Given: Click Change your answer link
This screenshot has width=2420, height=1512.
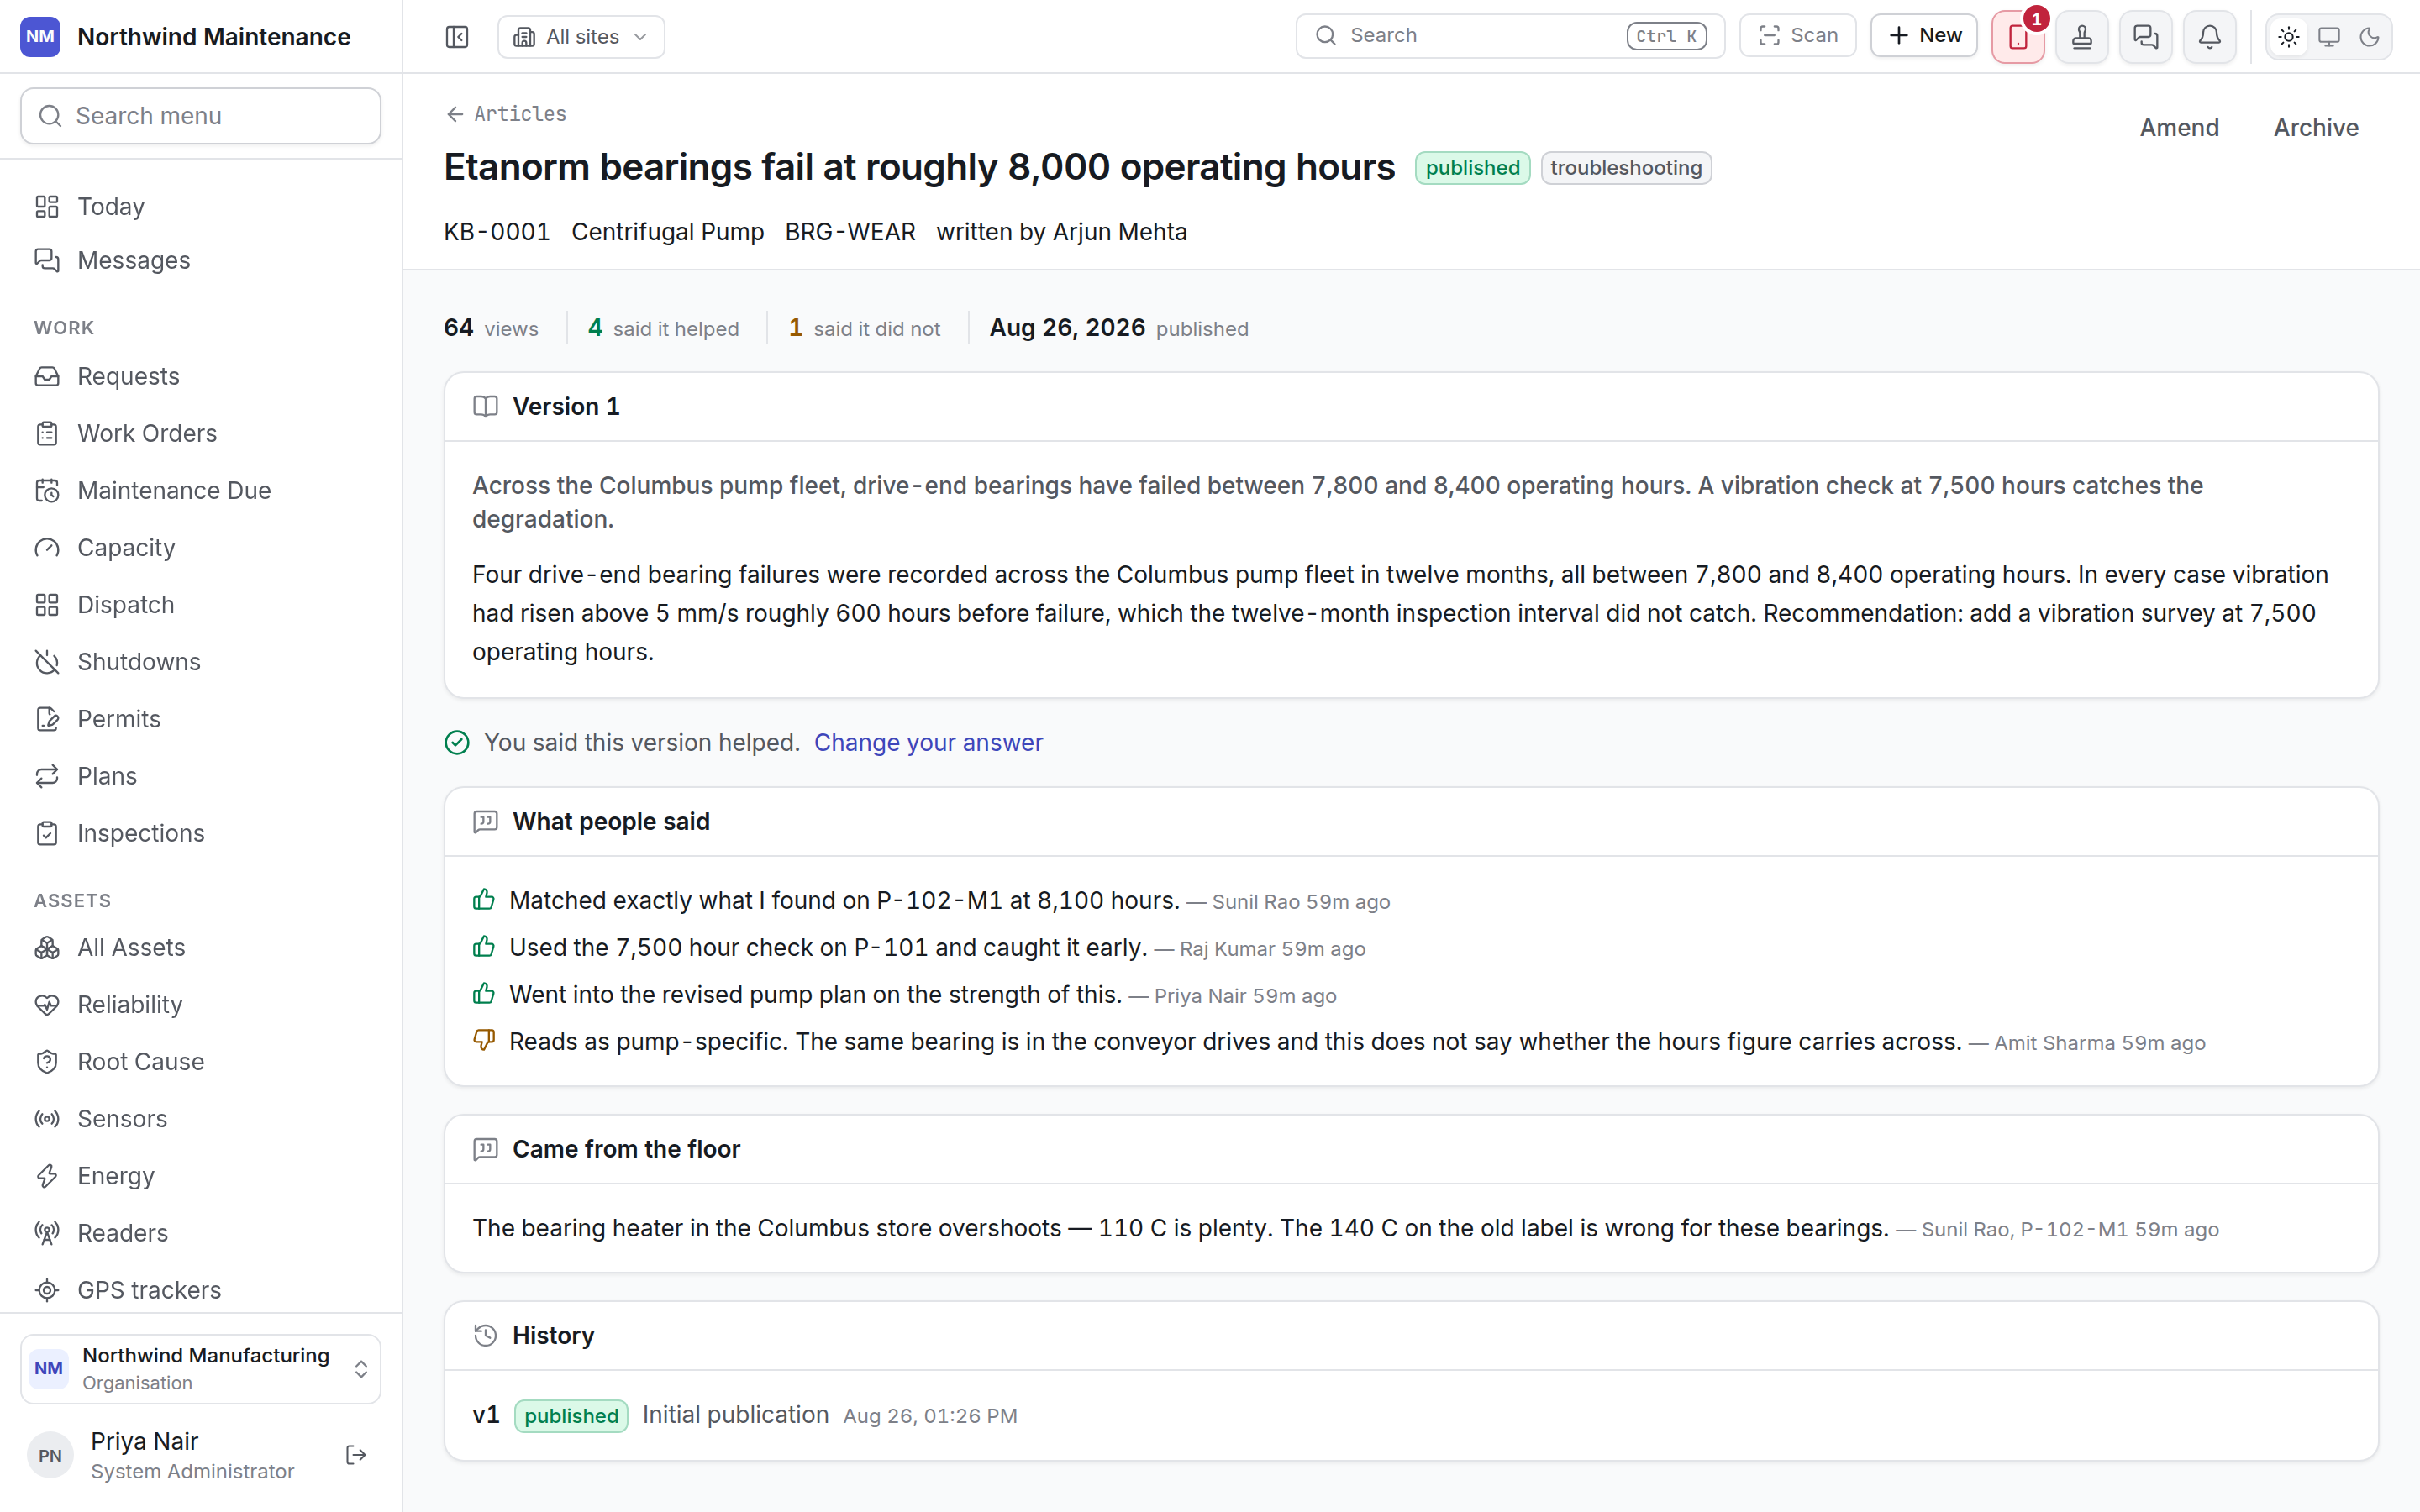Looking at the screenshot, I should 928,742.
